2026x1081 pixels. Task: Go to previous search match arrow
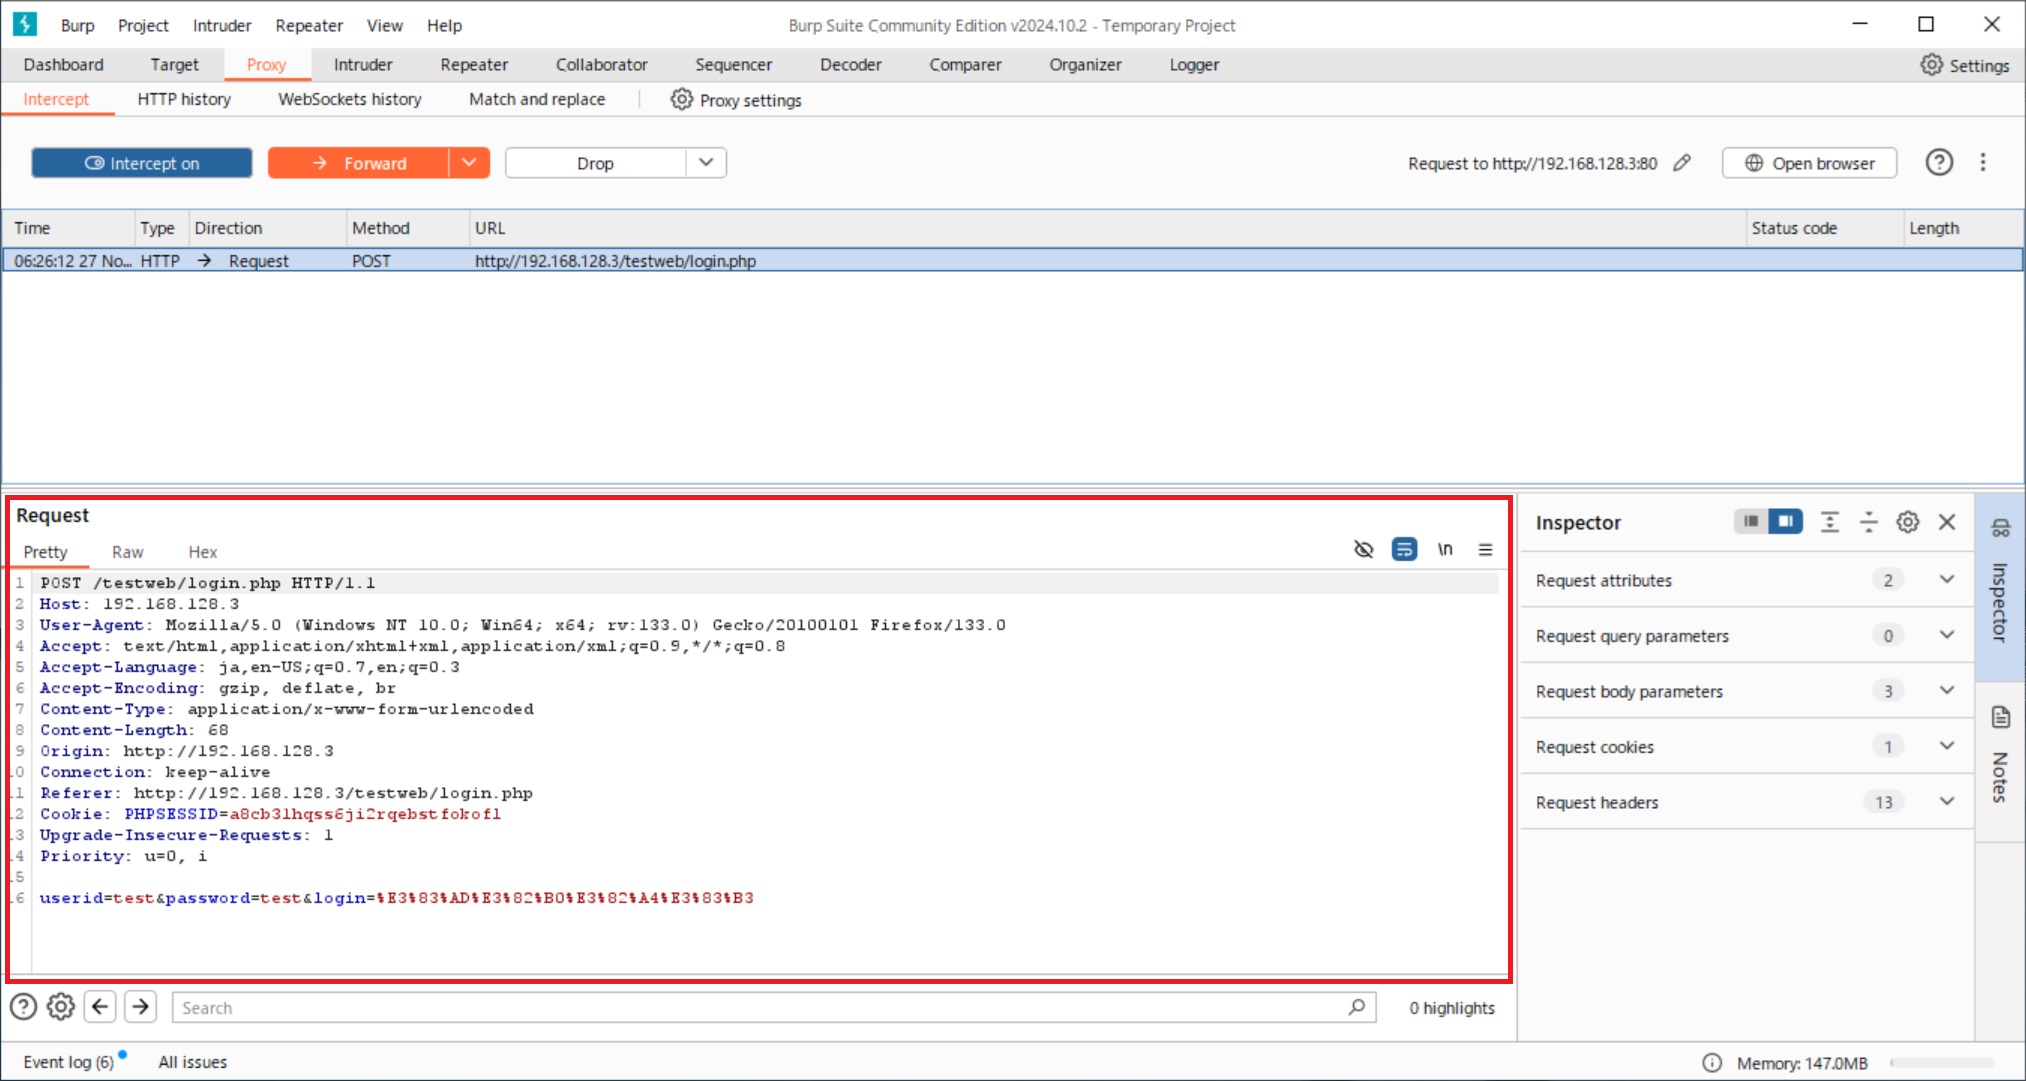click(x=101, y=1006)
